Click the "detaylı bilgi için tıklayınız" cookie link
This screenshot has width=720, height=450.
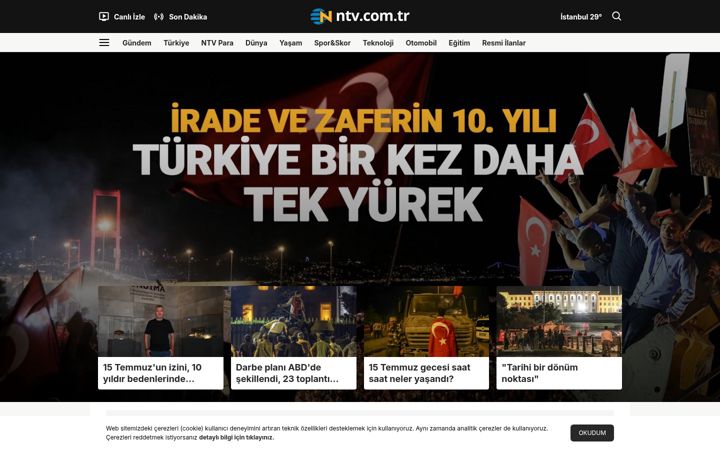coord(236,437)
